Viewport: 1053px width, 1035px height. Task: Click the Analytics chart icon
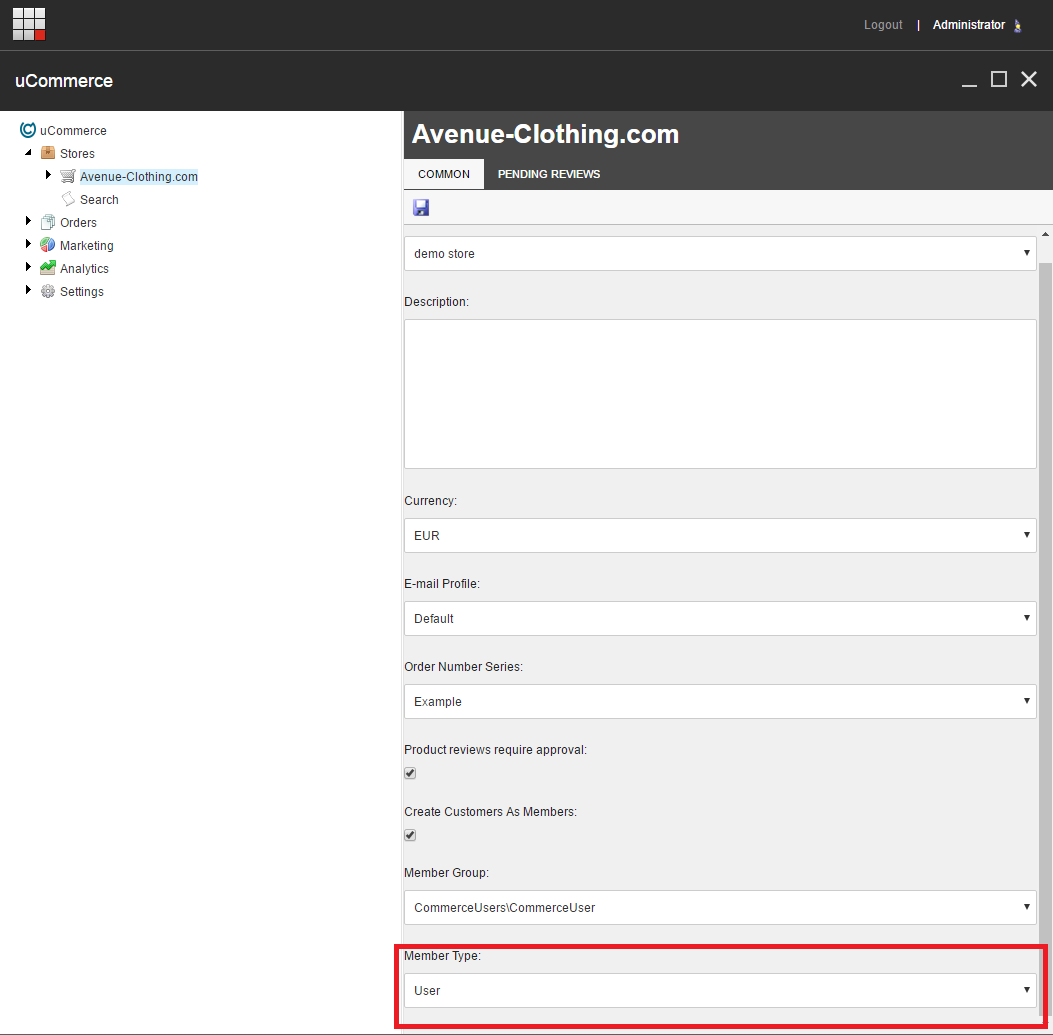coord(48,268)
